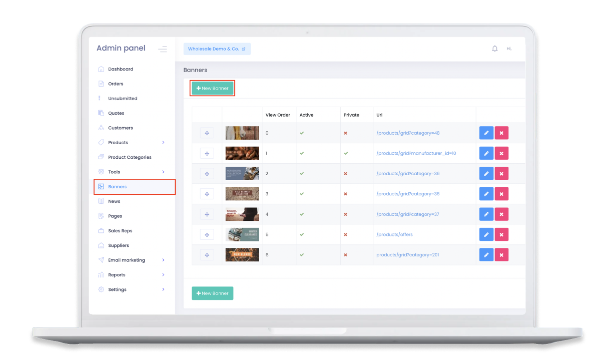Image resolution: width=616 pixels, height=360 pixels.
Task: Edit the banner with view order 3
Action: click(486, 194)
